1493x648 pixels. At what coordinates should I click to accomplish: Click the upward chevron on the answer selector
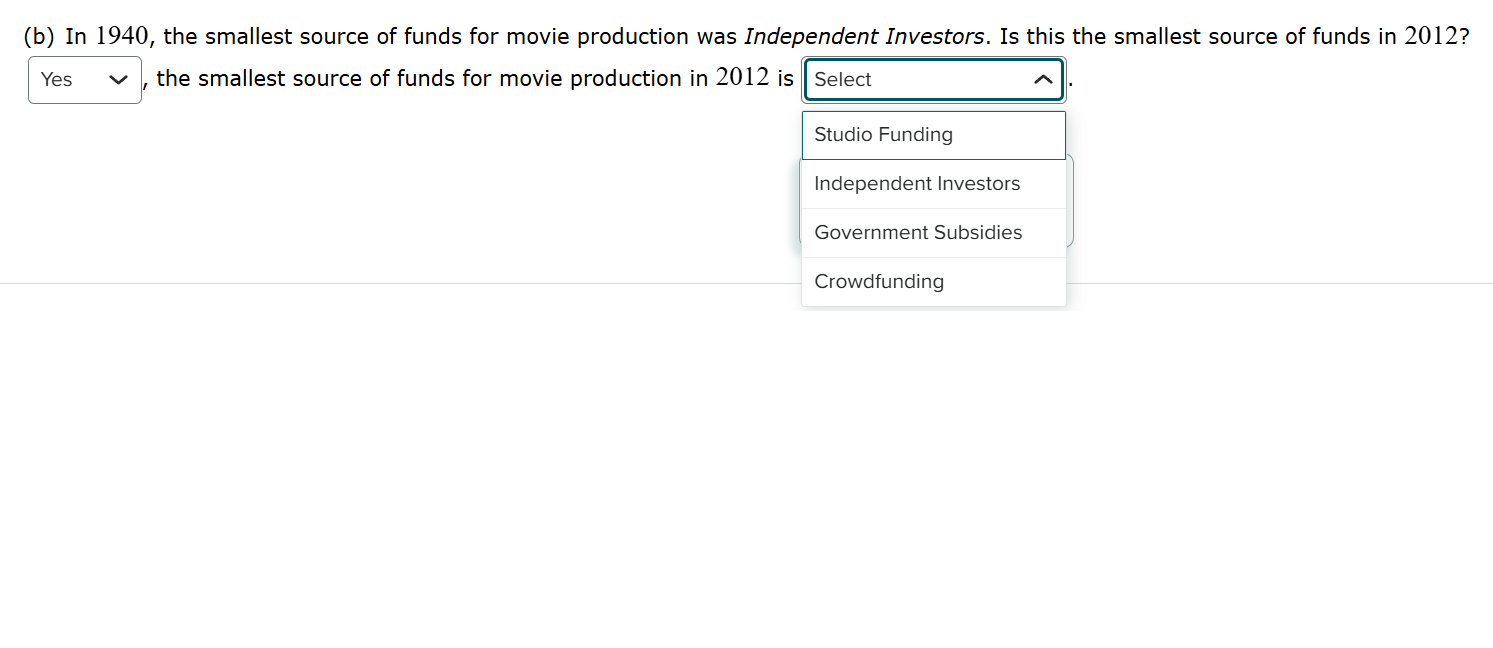[1043, 79]
